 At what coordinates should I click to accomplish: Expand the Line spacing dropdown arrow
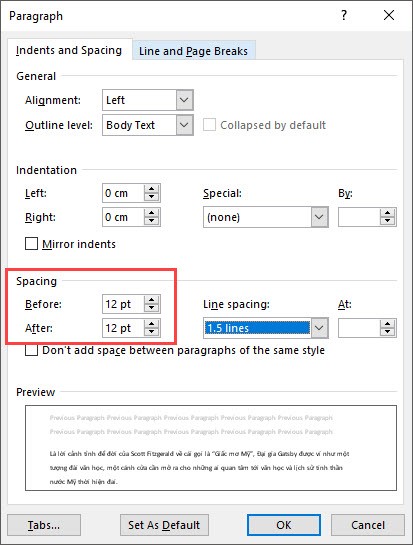[319, 328]
